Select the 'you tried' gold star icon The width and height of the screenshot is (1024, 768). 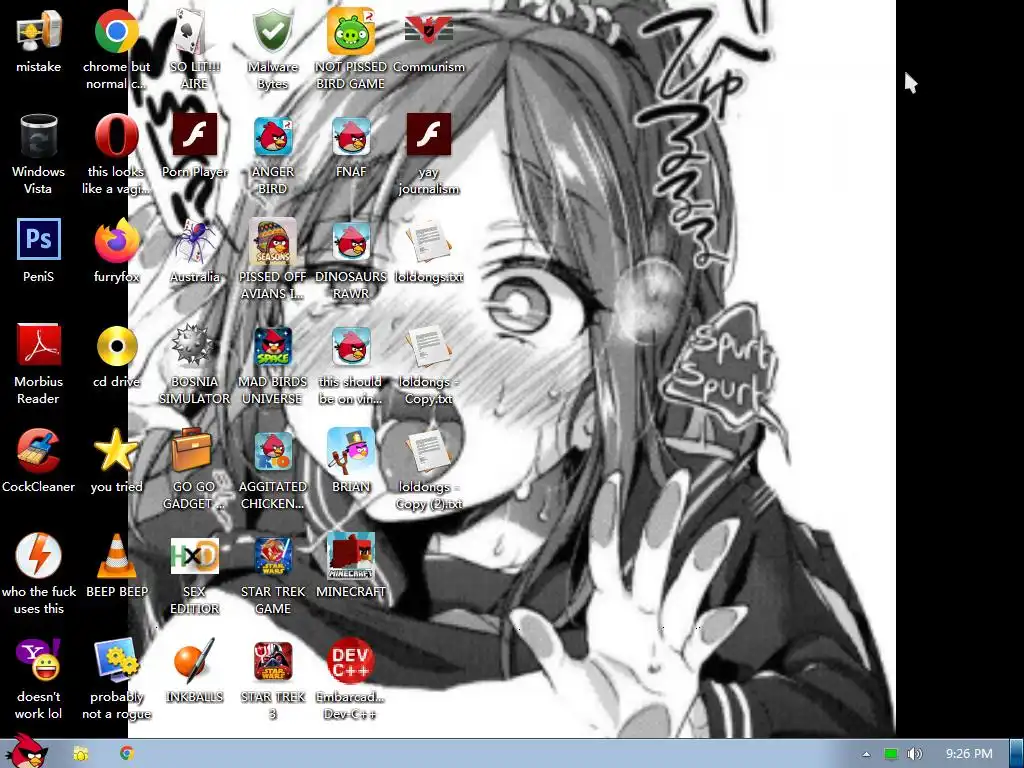116,451
